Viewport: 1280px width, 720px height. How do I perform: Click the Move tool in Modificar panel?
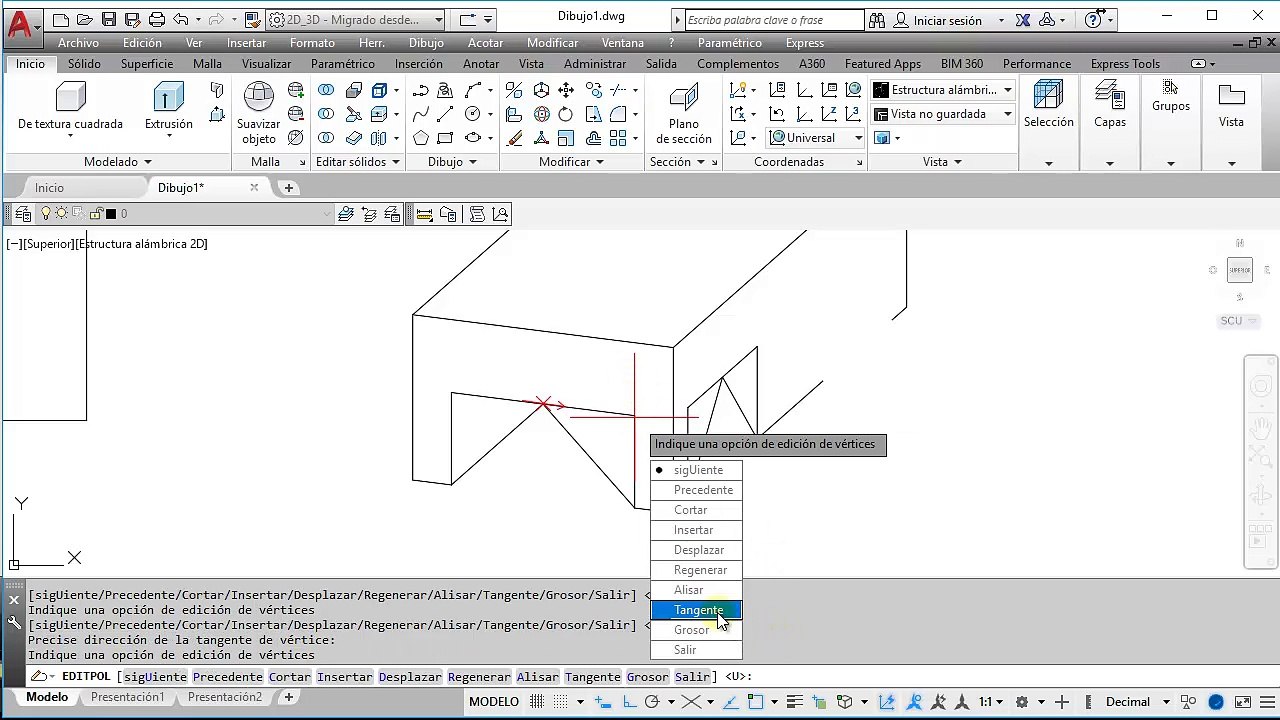[566, 90]
